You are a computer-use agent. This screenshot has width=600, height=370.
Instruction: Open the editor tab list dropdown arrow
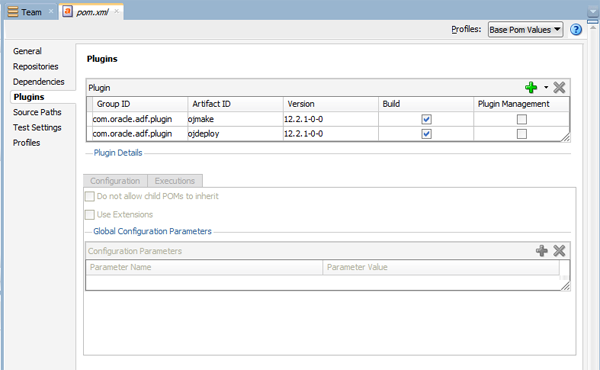tap(592, 12)
